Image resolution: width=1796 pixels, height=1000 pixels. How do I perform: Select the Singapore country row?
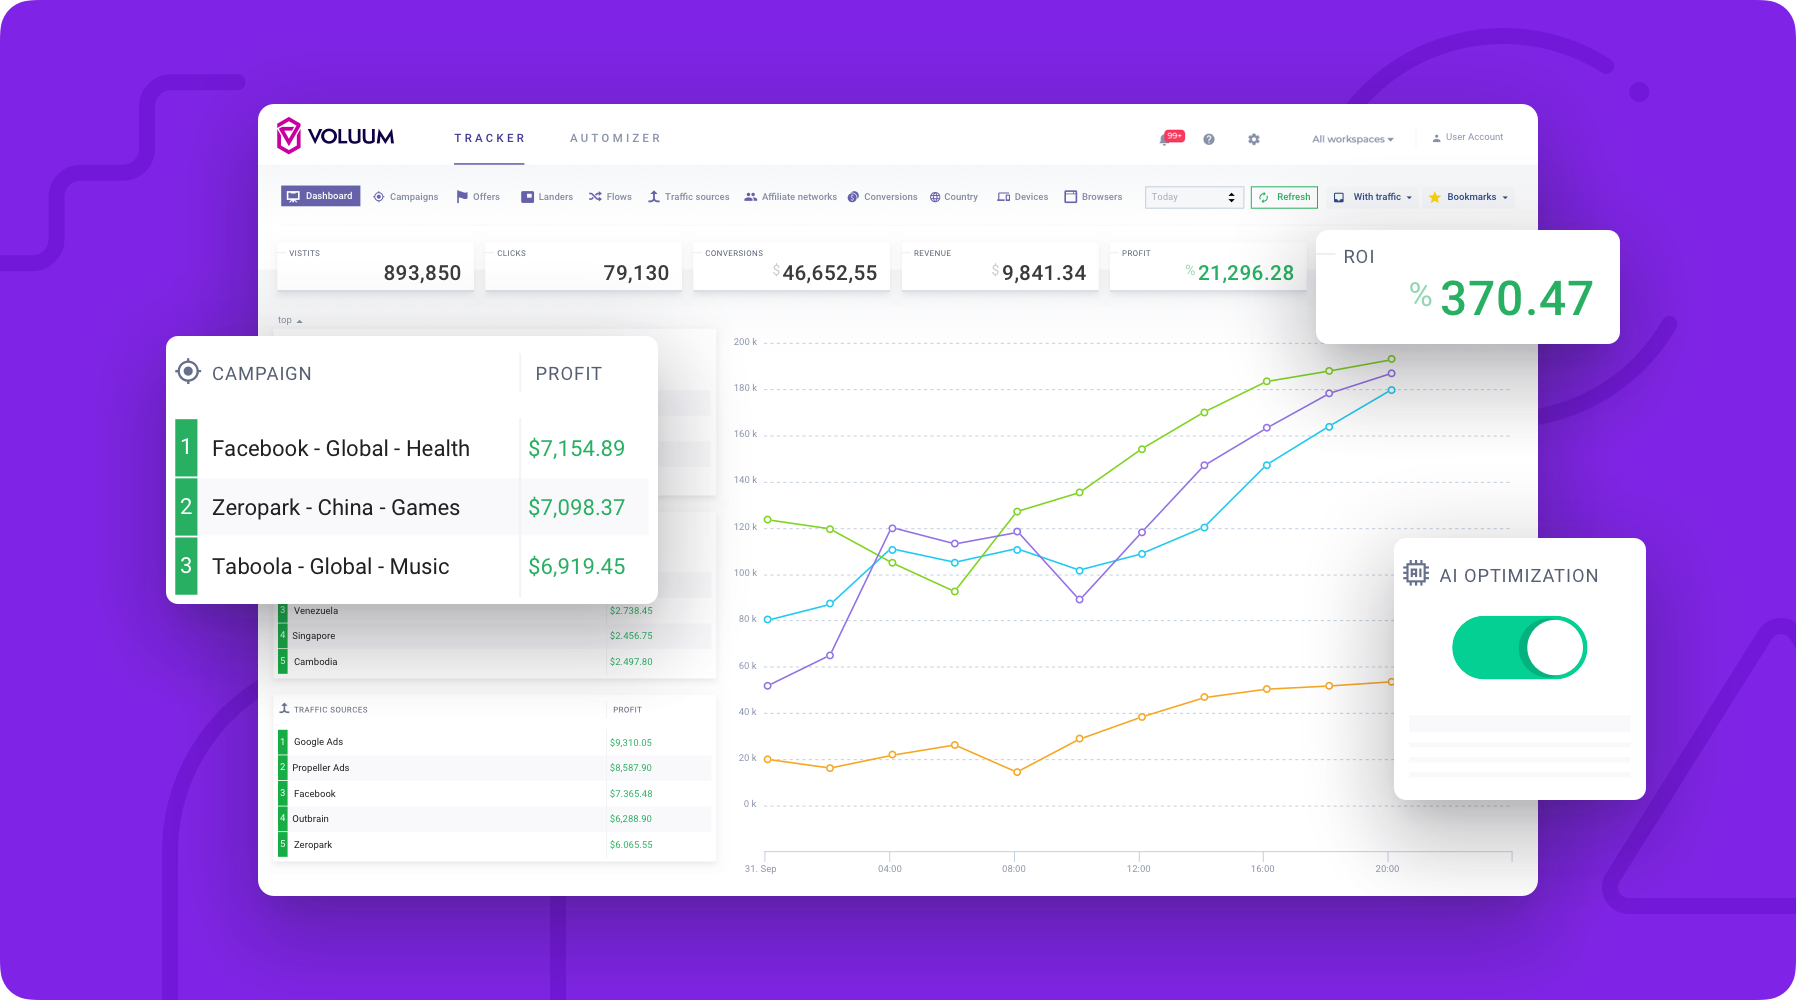495,636
